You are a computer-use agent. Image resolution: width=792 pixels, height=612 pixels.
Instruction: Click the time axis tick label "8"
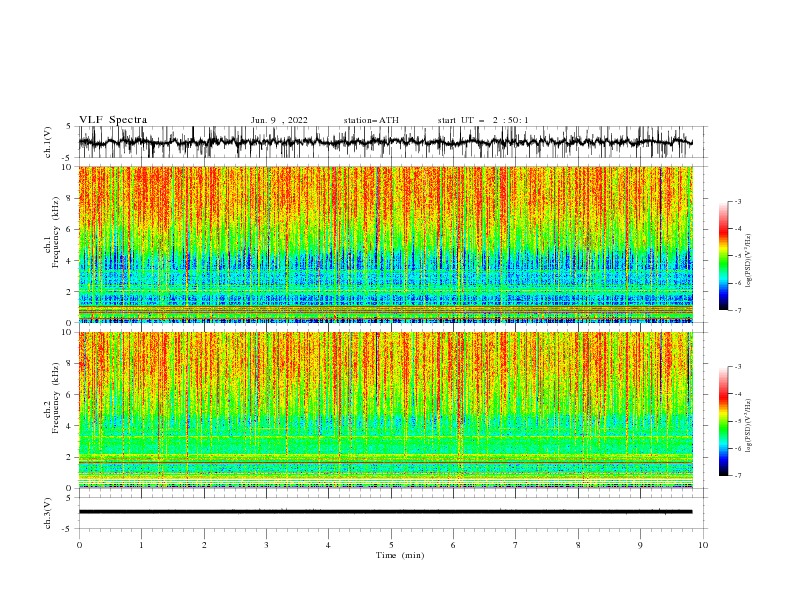(578, 545)
